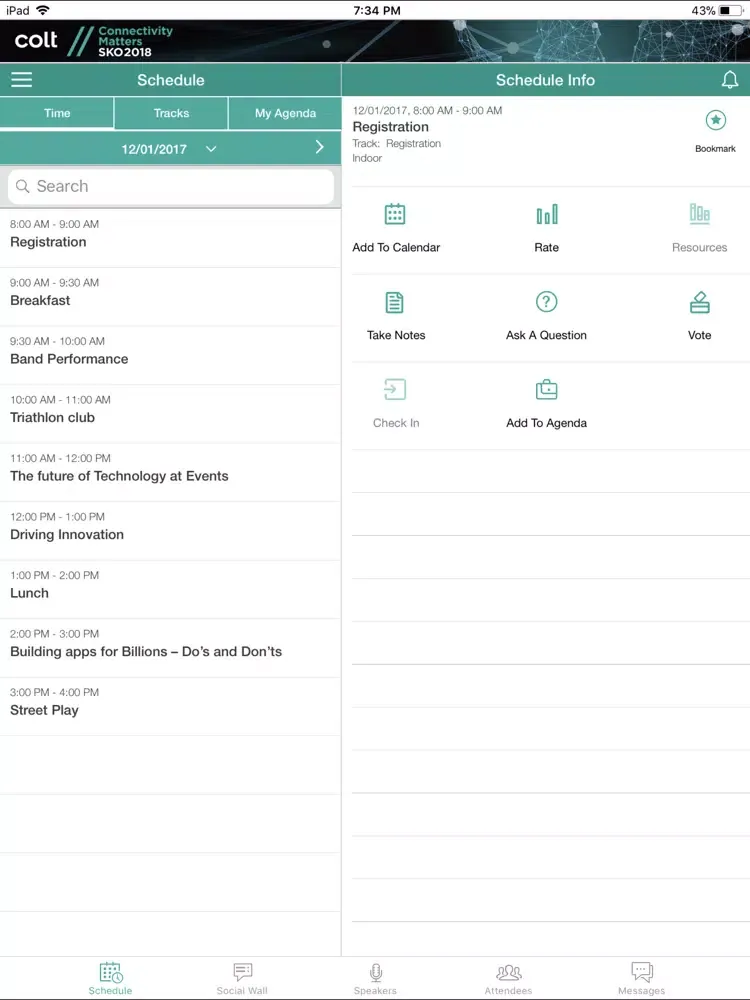The width and height of the screenshot is (750, 1000).
Task: Switch to the My Agenda tab
Action: [x=285, y=113]
